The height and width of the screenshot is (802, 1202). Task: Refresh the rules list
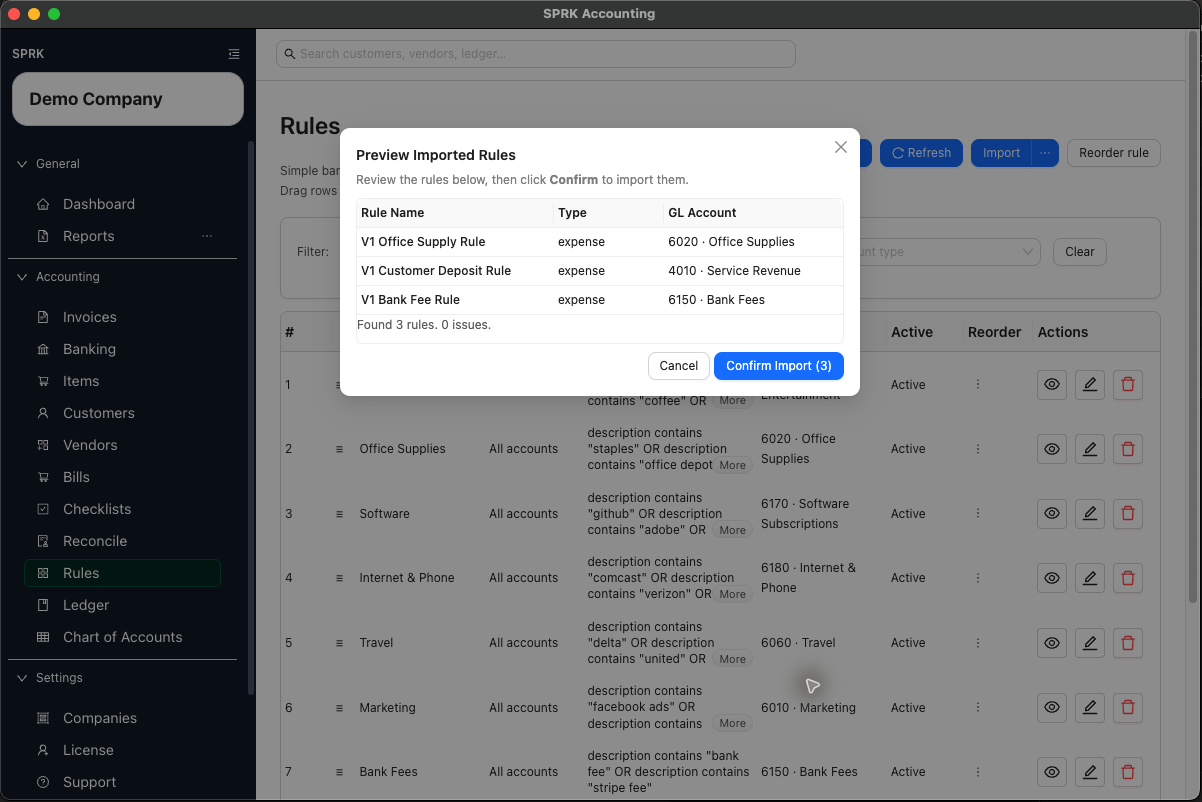click(921, 153)
